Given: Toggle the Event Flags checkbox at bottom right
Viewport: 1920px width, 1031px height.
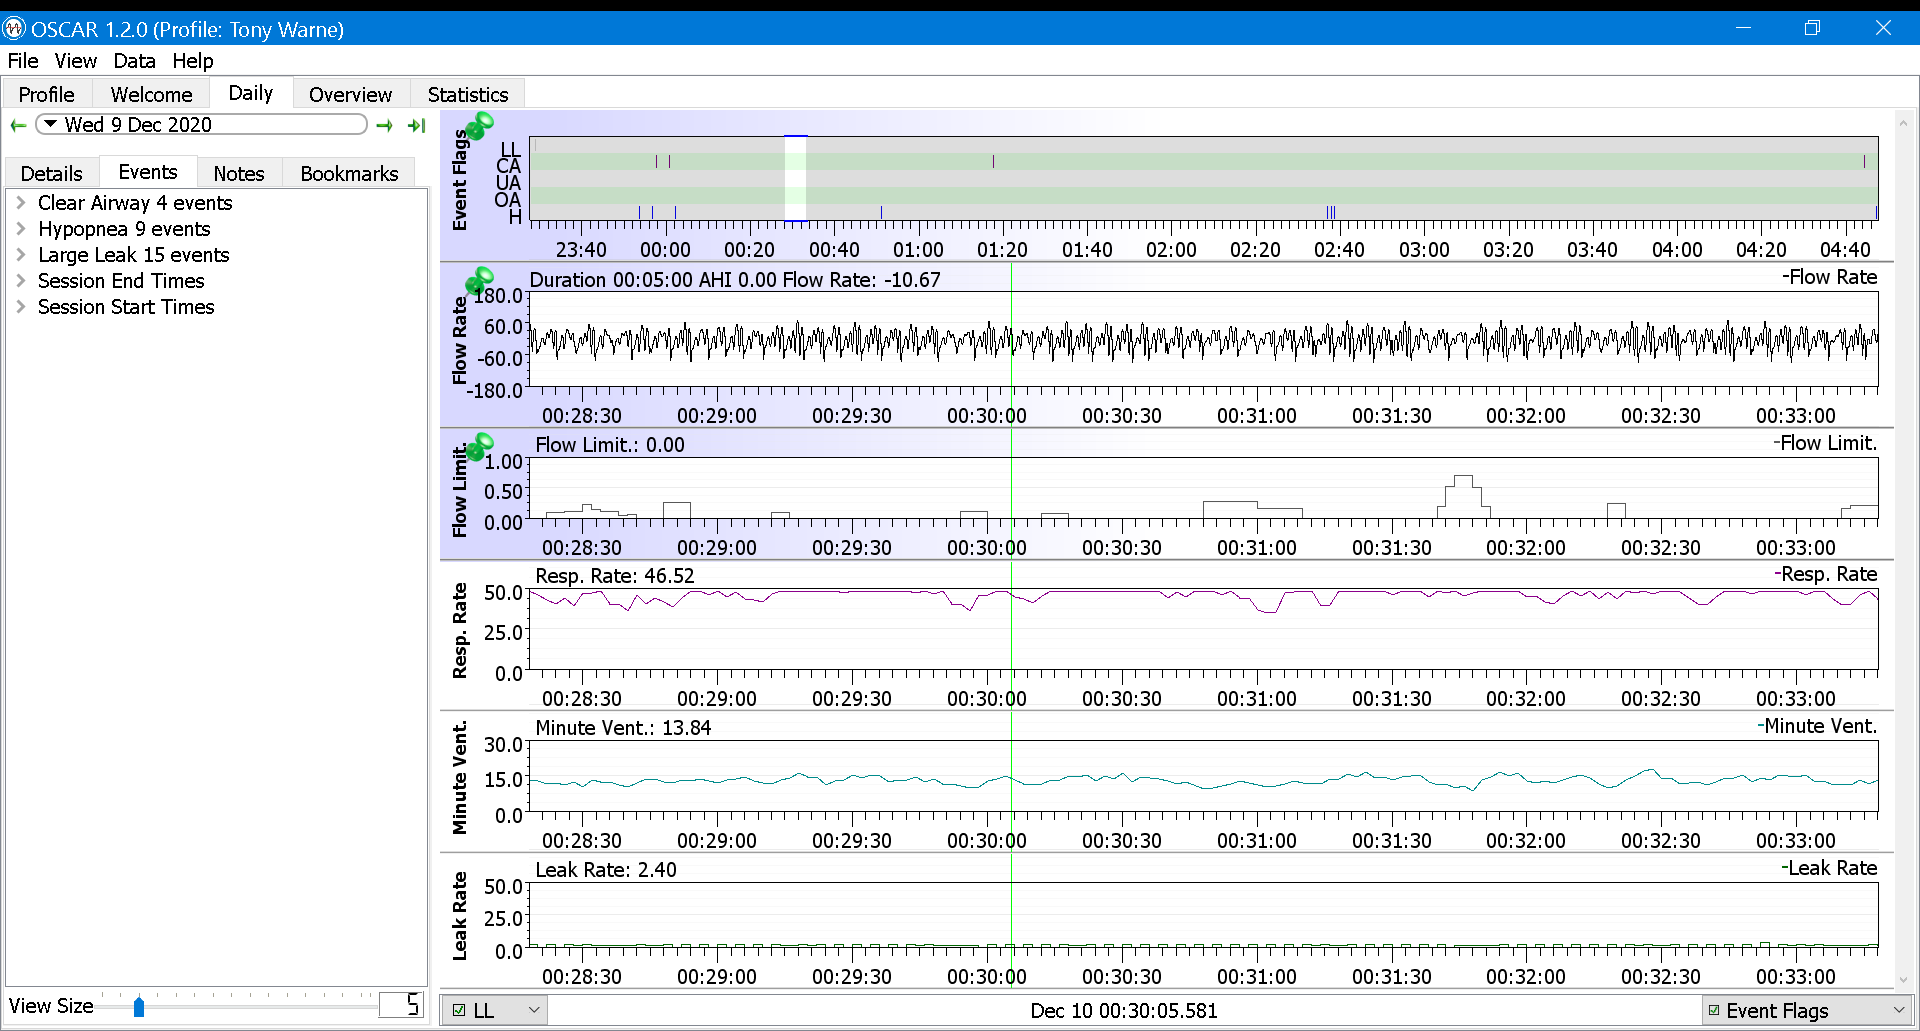Looking at the screenshot, I should 1714,1010.
